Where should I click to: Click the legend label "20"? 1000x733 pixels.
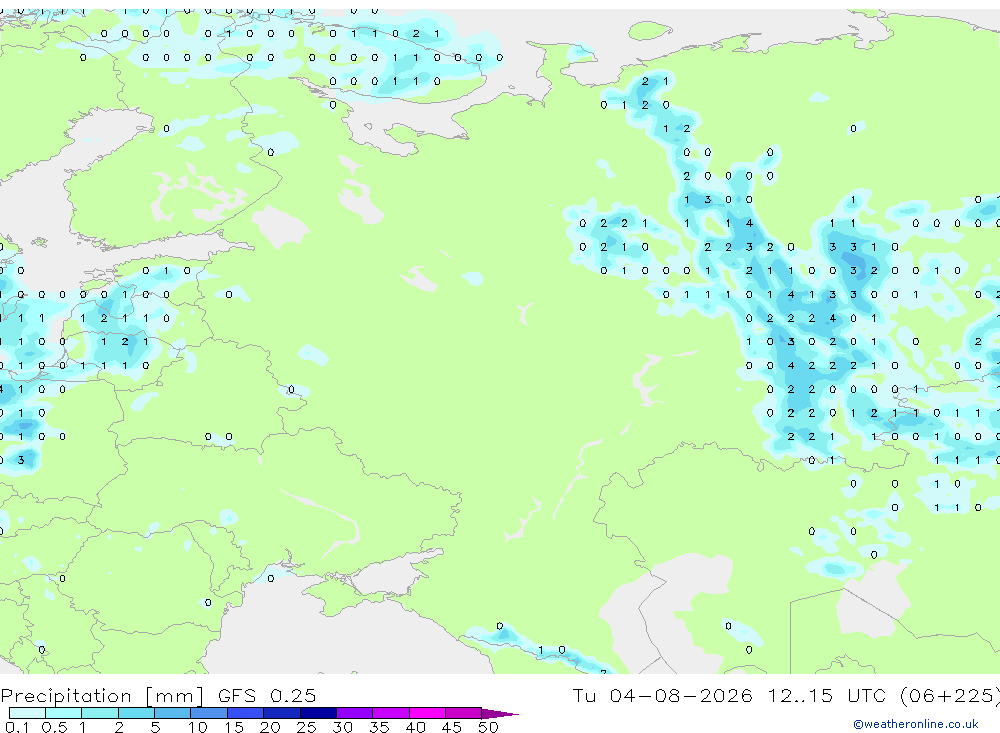pos(270,727)
